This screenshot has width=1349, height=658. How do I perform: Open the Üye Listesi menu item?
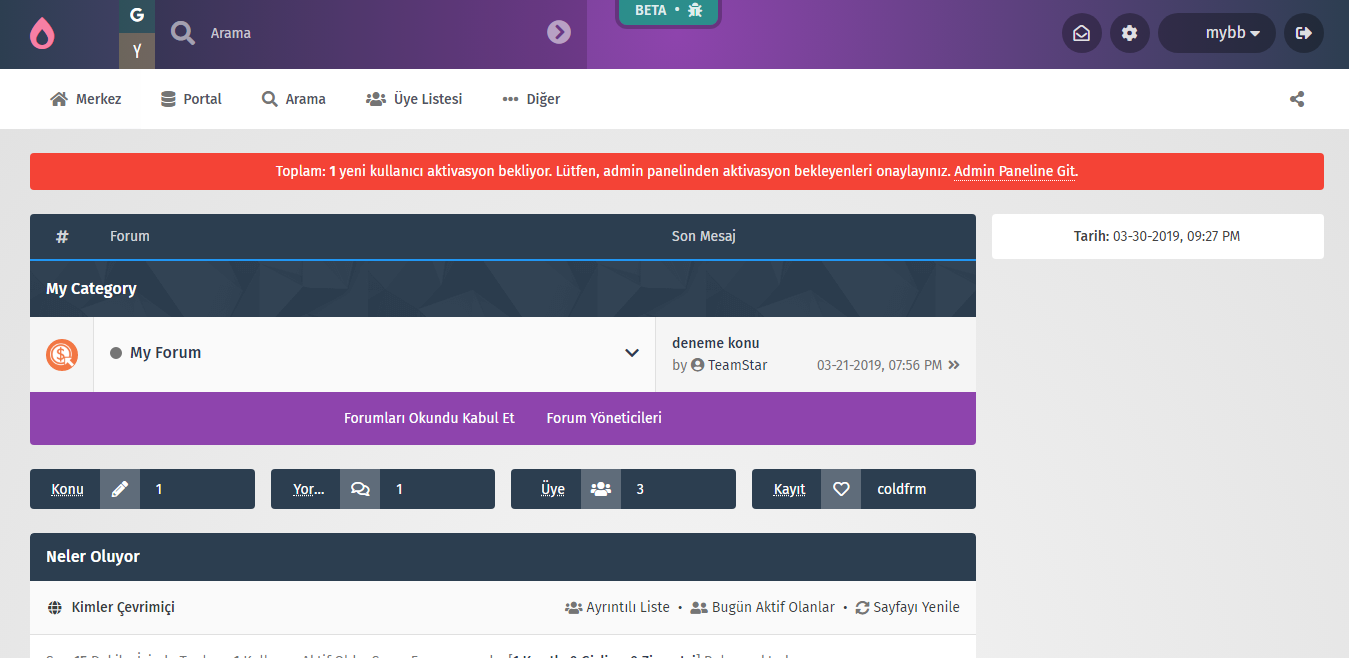click(x=414, y=99)
